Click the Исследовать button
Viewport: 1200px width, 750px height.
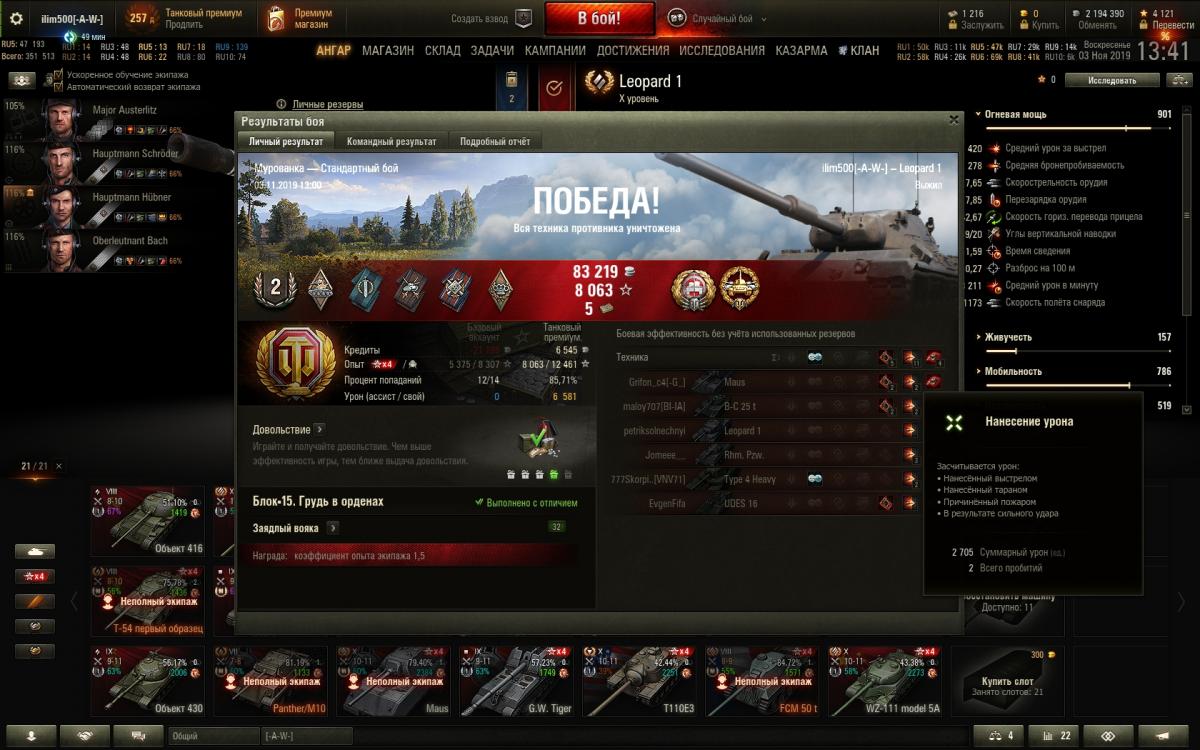pos(1112,80)
